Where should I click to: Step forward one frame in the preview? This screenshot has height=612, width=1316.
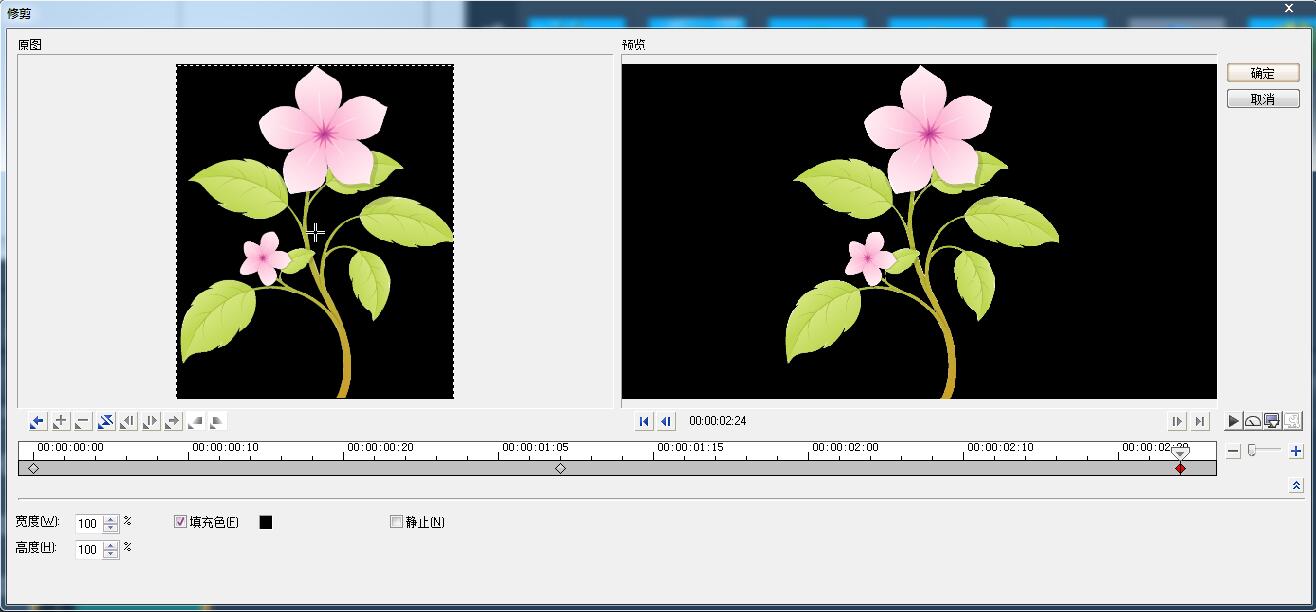pos(1178,422)
